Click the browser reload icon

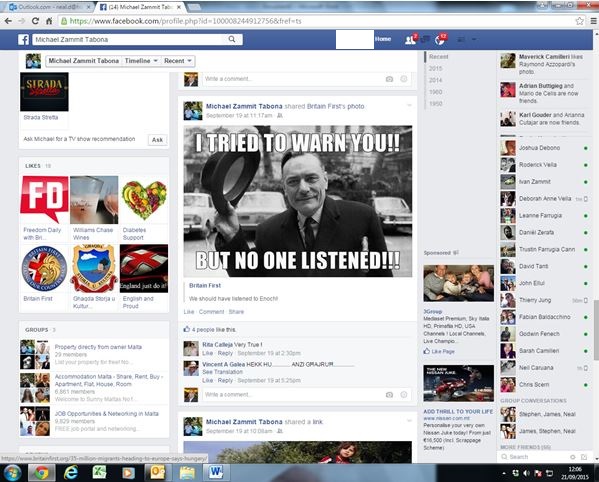pyautogui.click(x=35, y=21)
